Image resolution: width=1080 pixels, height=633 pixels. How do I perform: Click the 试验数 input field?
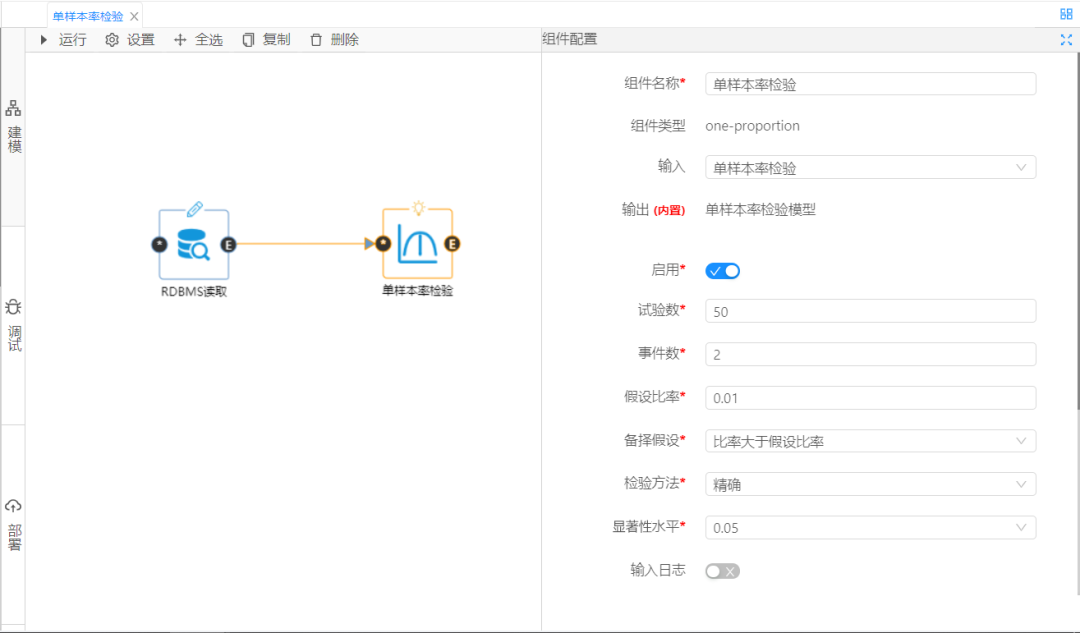870,312
